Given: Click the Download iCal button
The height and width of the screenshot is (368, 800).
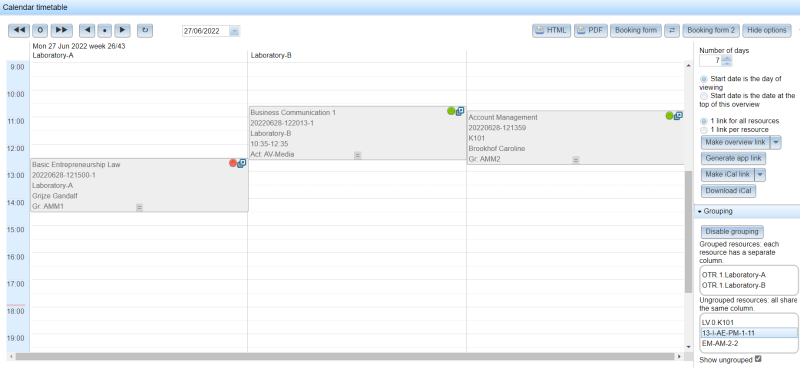Looking at the screenshot, I should click(x=729, y=191).
